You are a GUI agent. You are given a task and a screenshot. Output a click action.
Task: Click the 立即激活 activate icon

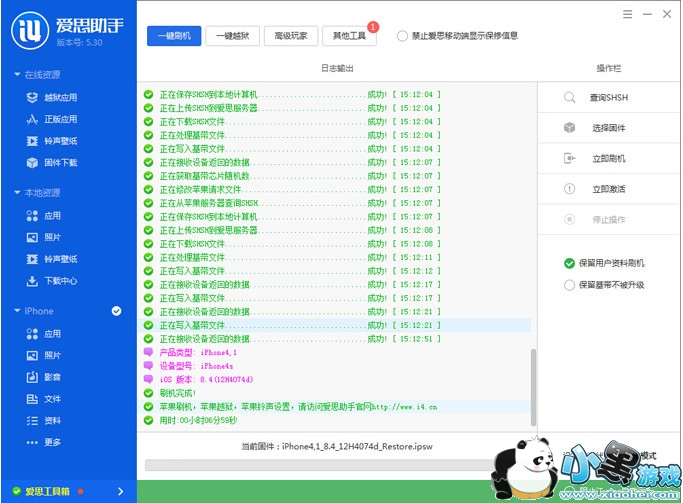569,188
